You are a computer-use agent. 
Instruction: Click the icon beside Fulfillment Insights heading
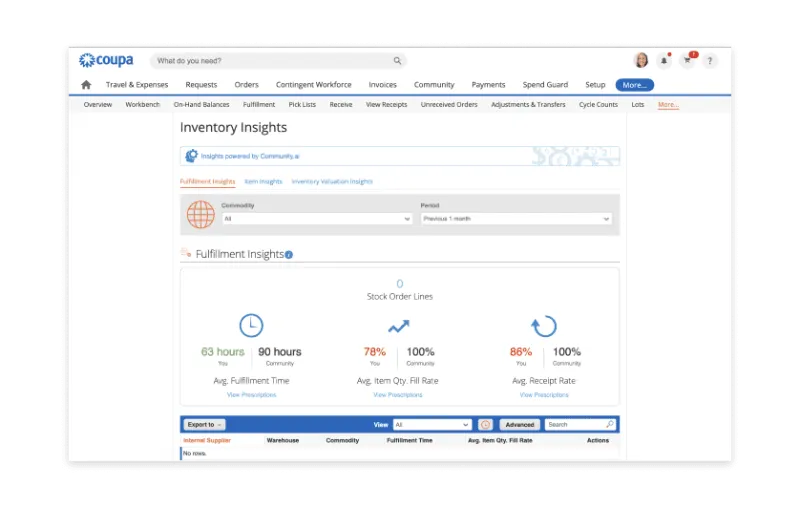click(186, 252)
